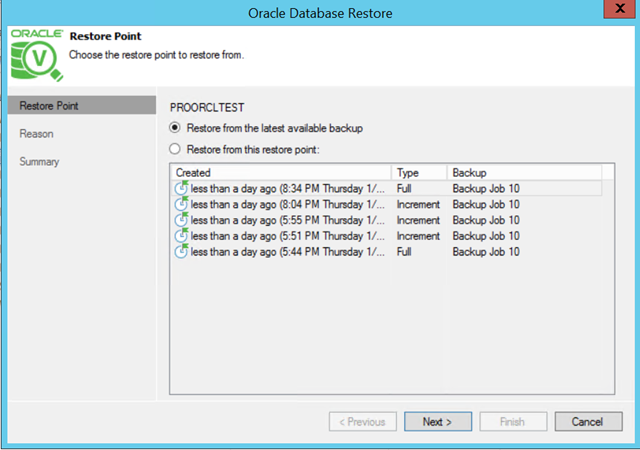640x450 pixels.
Task: Open the Restore Point wizard step
Action: pyautogui.click(x=49, y=106)
